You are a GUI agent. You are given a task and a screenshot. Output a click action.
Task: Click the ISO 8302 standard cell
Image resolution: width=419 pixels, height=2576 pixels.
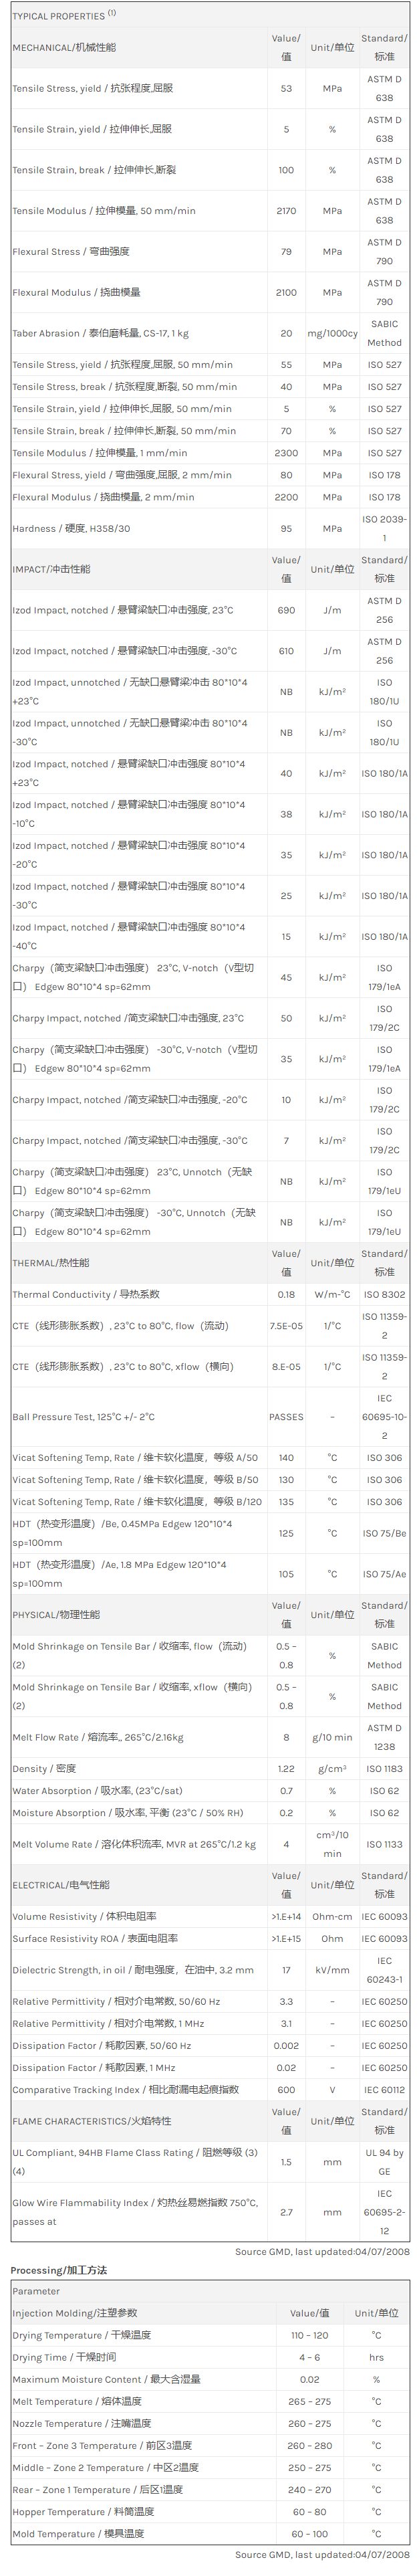click(x=384, y=1294)
